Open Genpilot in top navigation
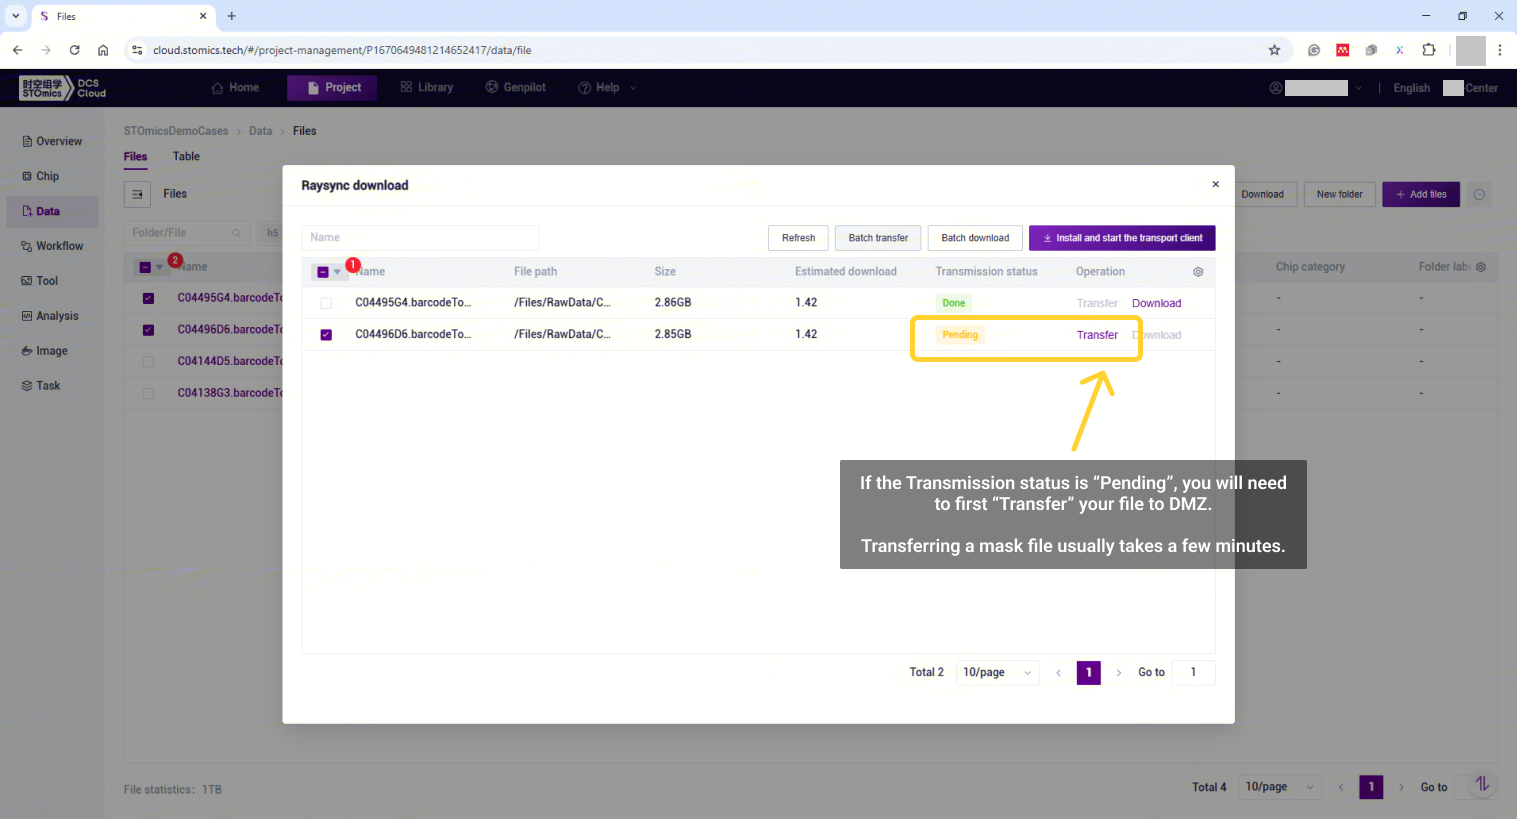Viewport: 1517px width, 819px height. (516, 88)
